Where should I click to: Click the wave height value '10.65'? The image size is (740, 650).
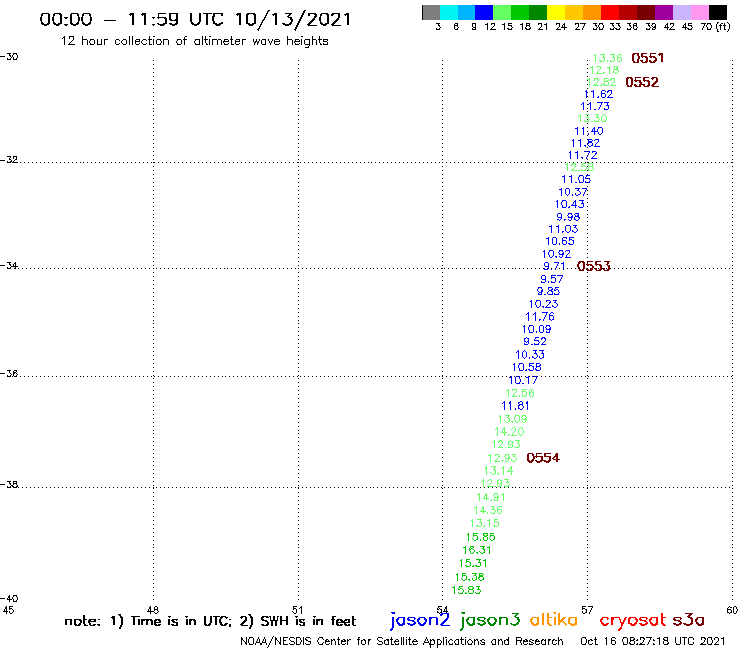[x=560, y=242]
